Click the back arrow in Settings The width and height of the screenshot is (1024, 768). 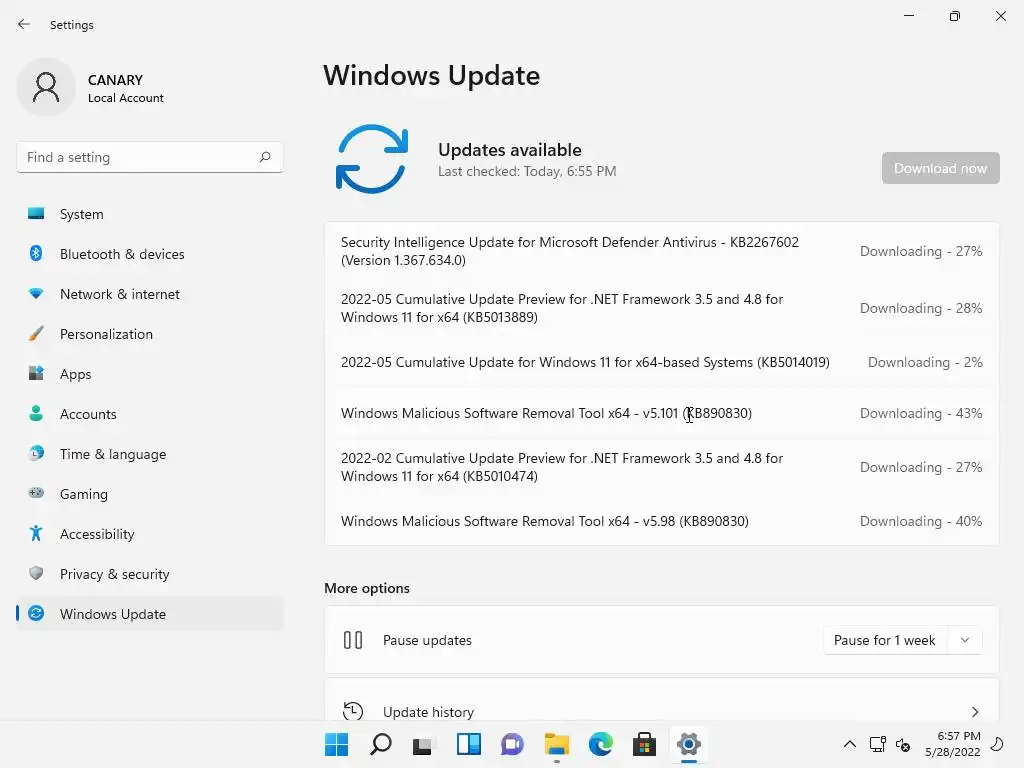coord(24,24)
